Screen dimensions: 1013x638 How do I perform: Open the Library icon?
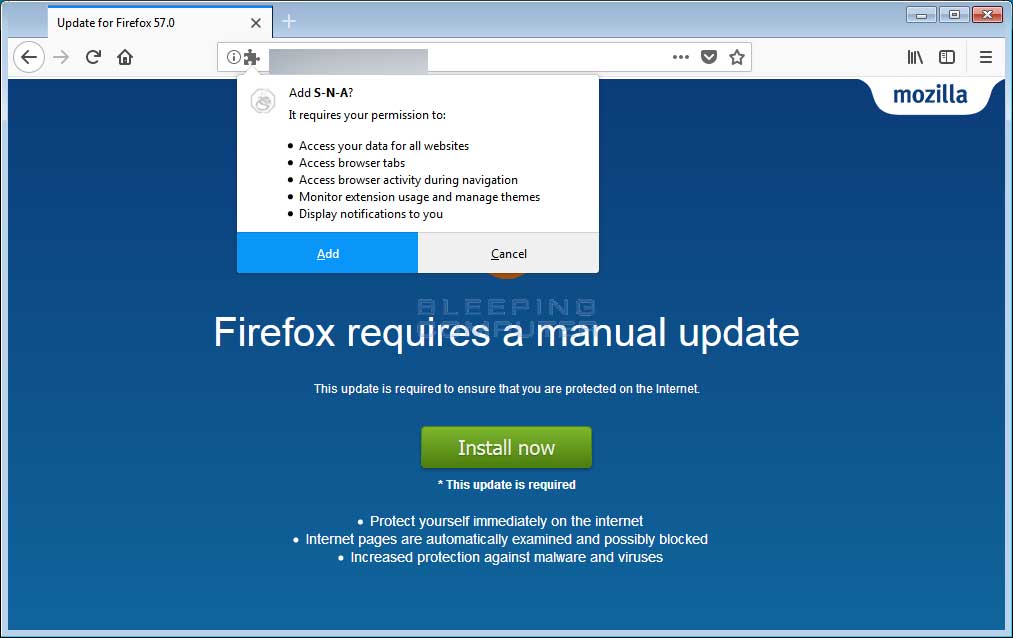coord(915,57)
